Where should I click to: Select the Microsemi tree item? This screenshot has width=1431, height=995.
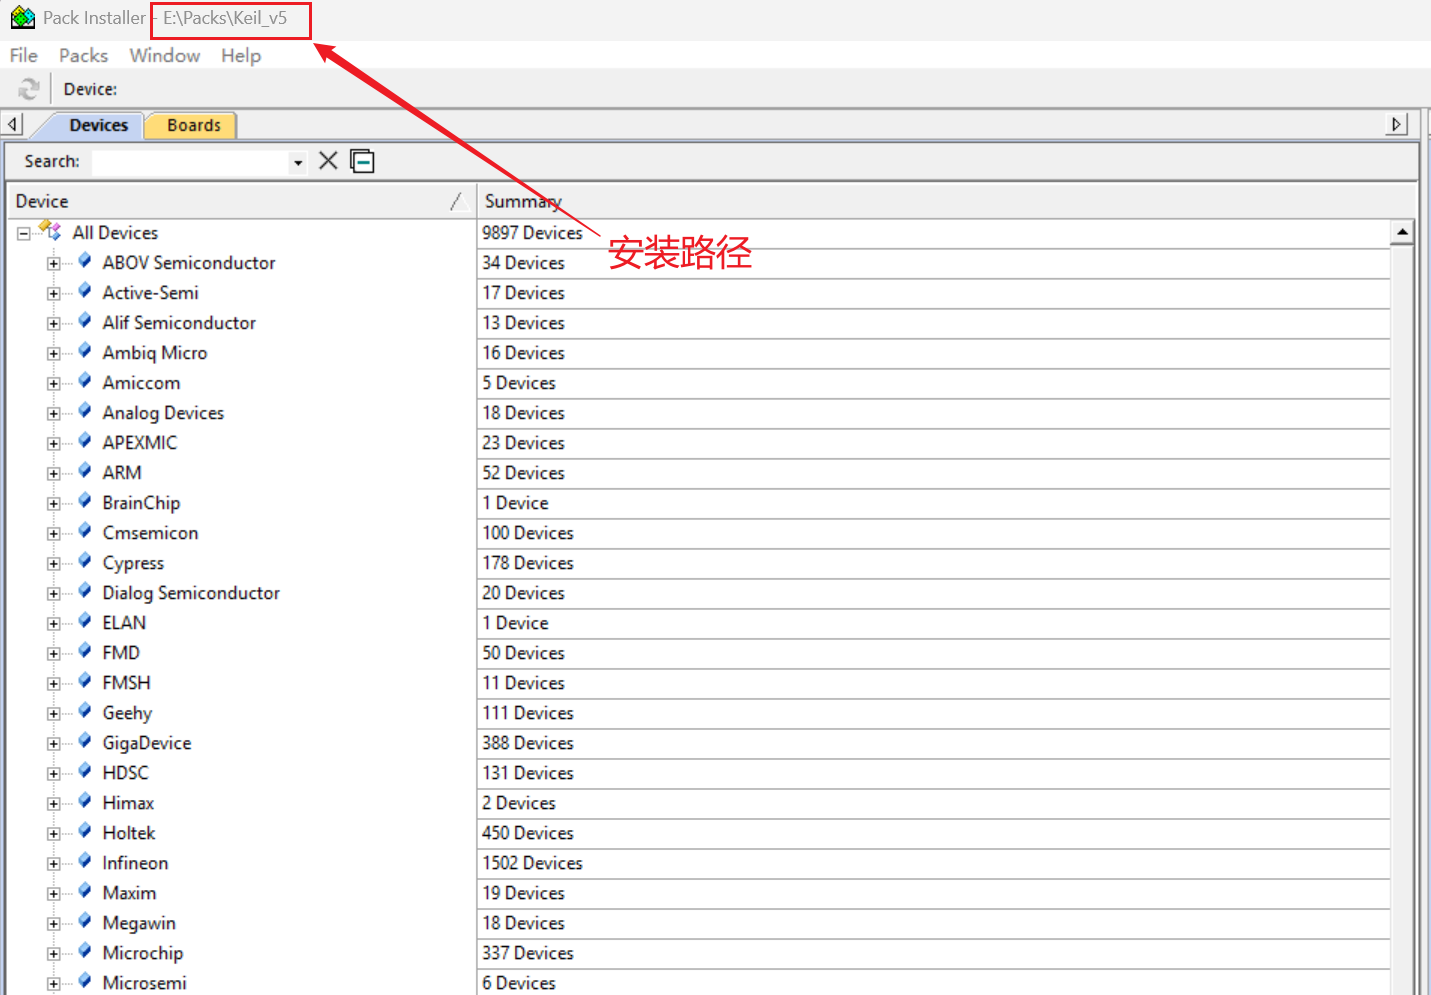click(x=144, y=983)
